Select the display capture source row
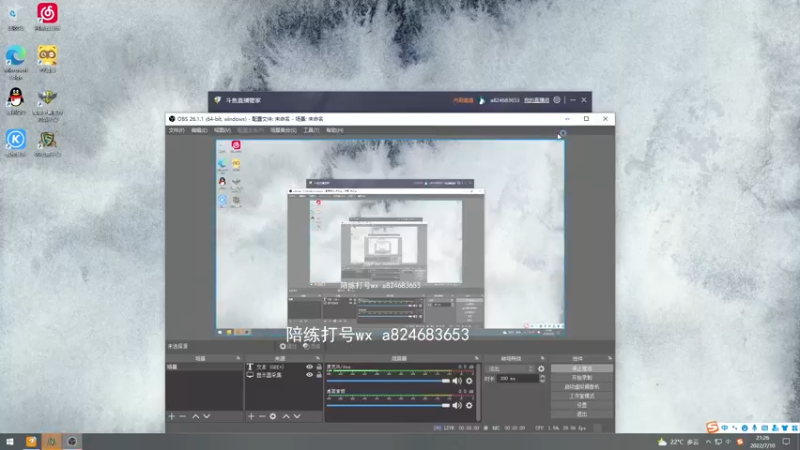The height and width of the screenshot is (450, 800). coord(283,375)
